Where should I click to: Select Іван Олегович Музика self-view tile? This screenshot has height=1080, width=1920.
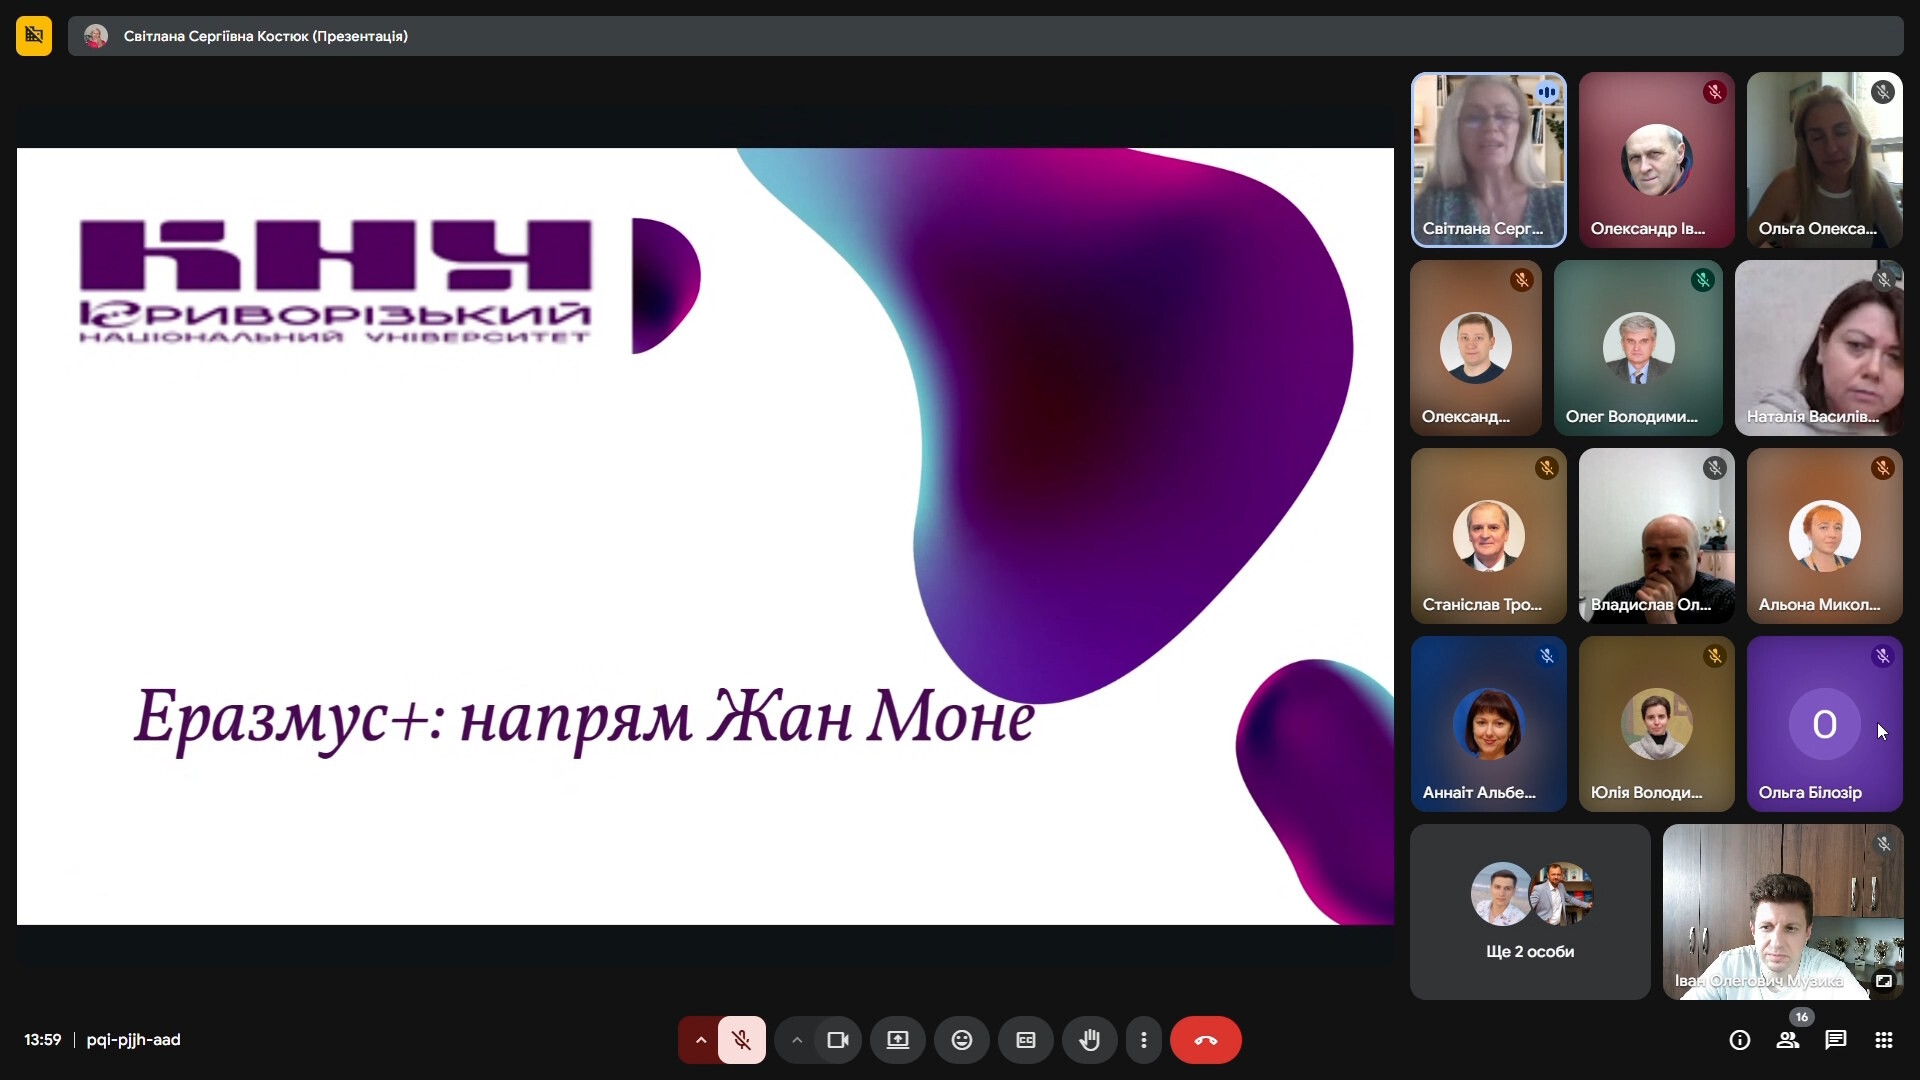click(1783, 912)
